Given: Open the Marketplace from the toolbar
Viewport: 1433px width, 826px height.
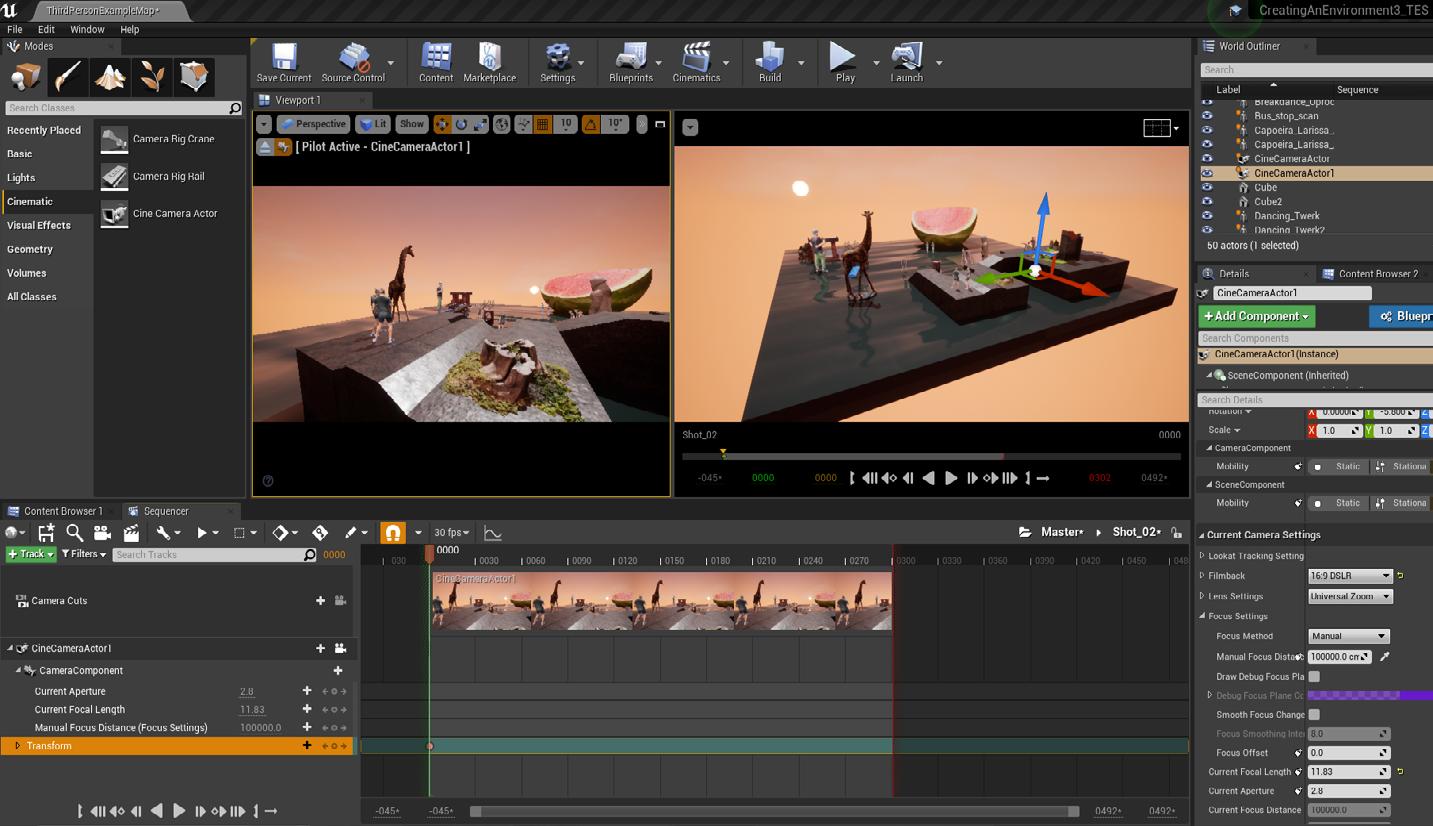Looking at the screenshot, I should (489, 61).
